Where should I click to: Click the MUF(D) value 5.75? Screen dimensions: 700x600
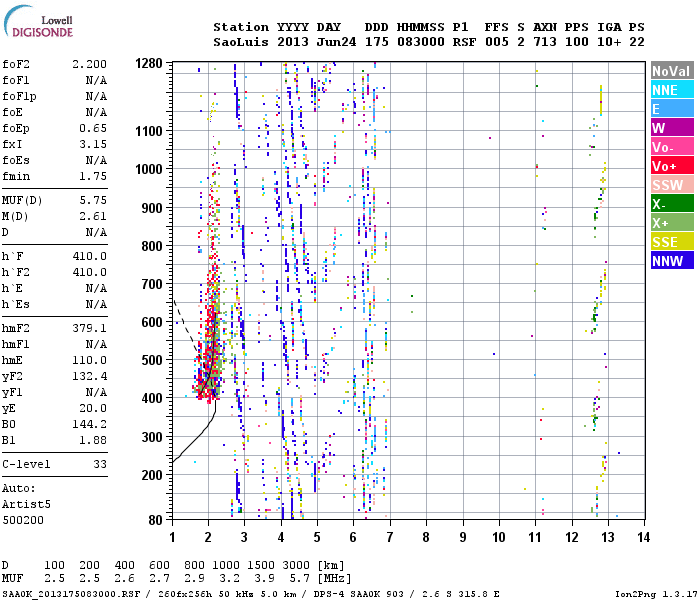click(x=93, y=200)
